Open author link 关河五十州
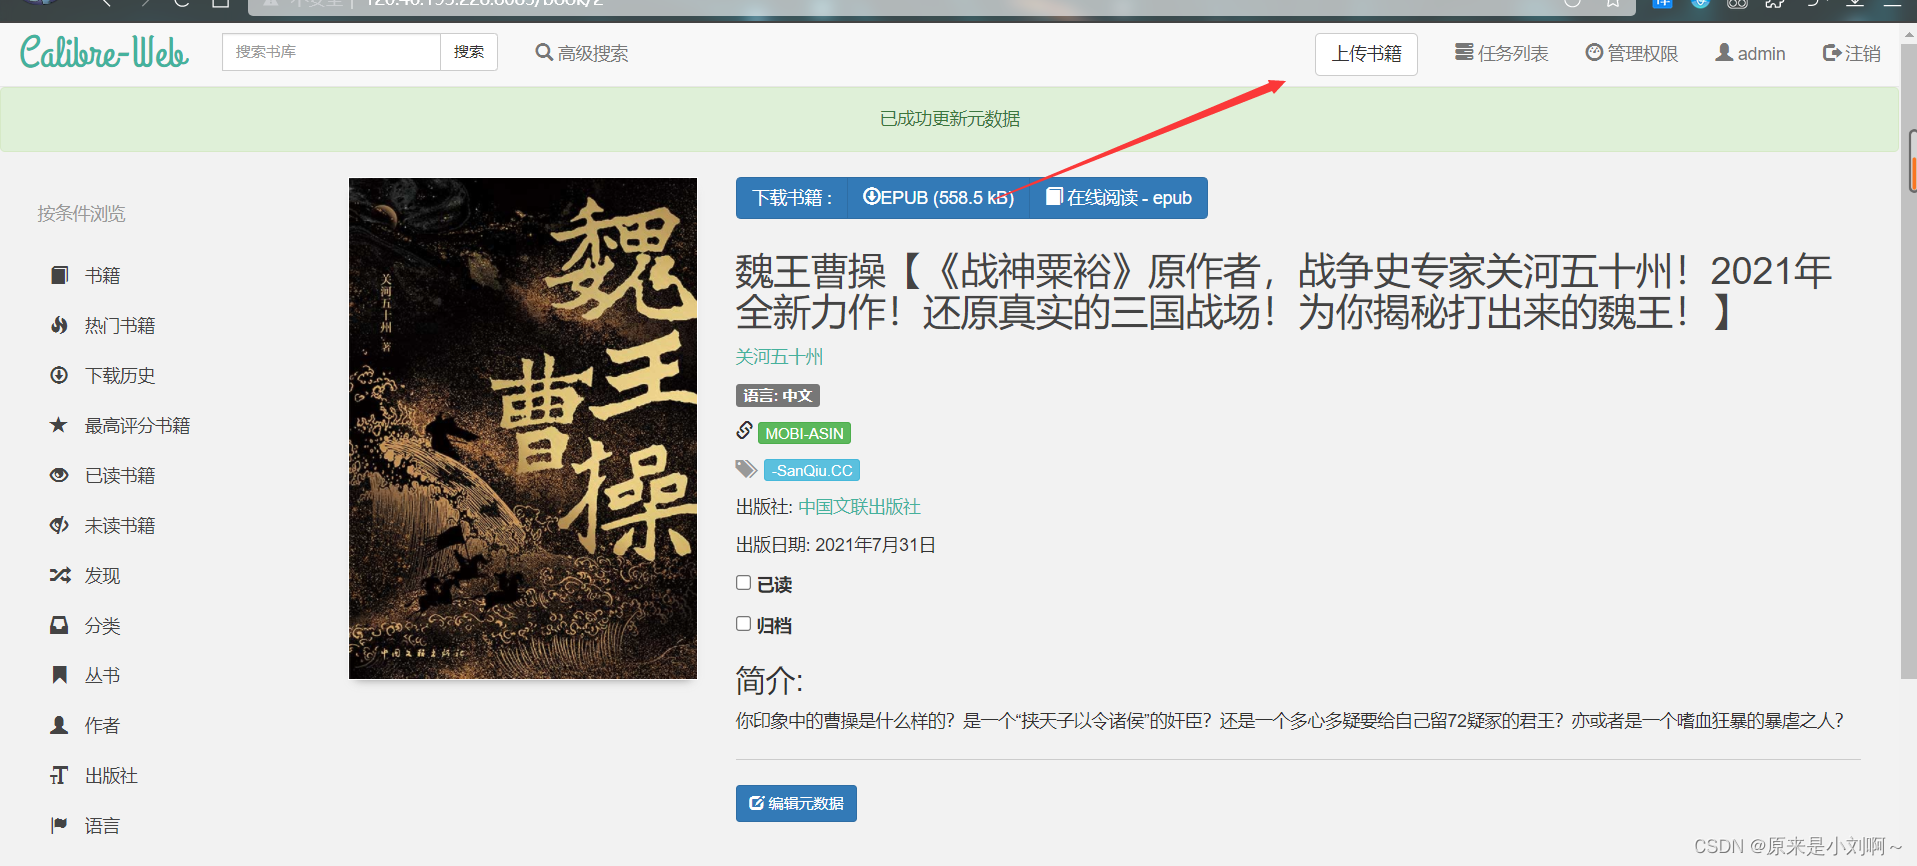Viewport: 1917px width, 866px height. [x=779, y=357]
